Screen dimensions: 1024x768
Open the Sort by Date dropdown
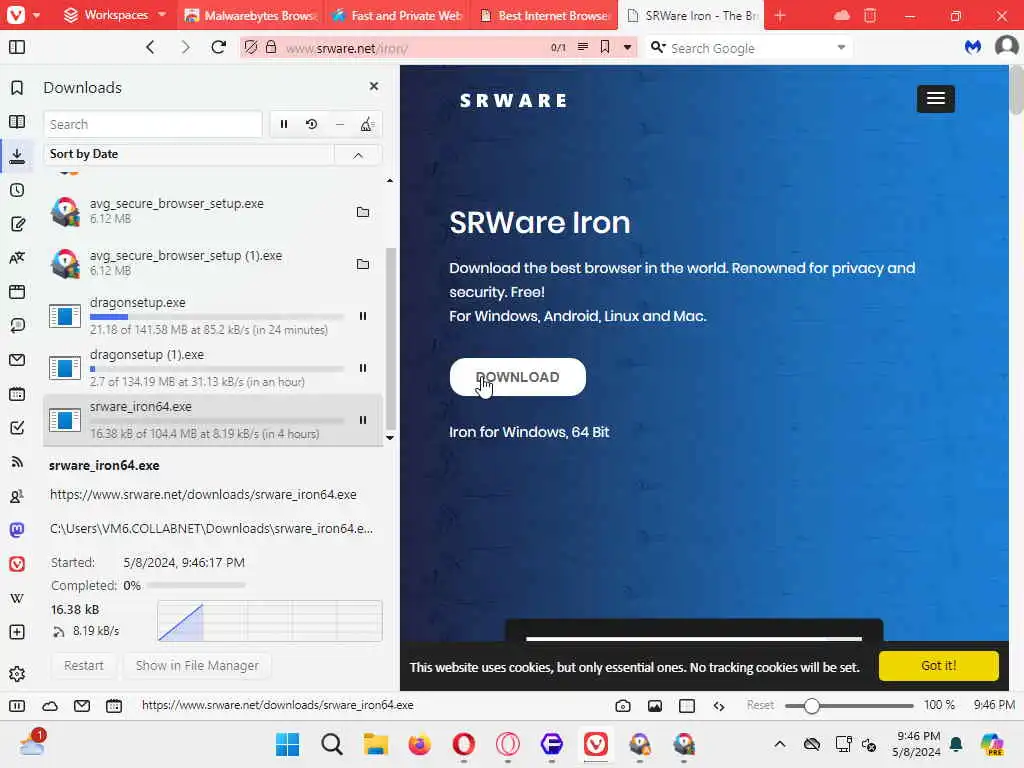click(x=189, y=154)
